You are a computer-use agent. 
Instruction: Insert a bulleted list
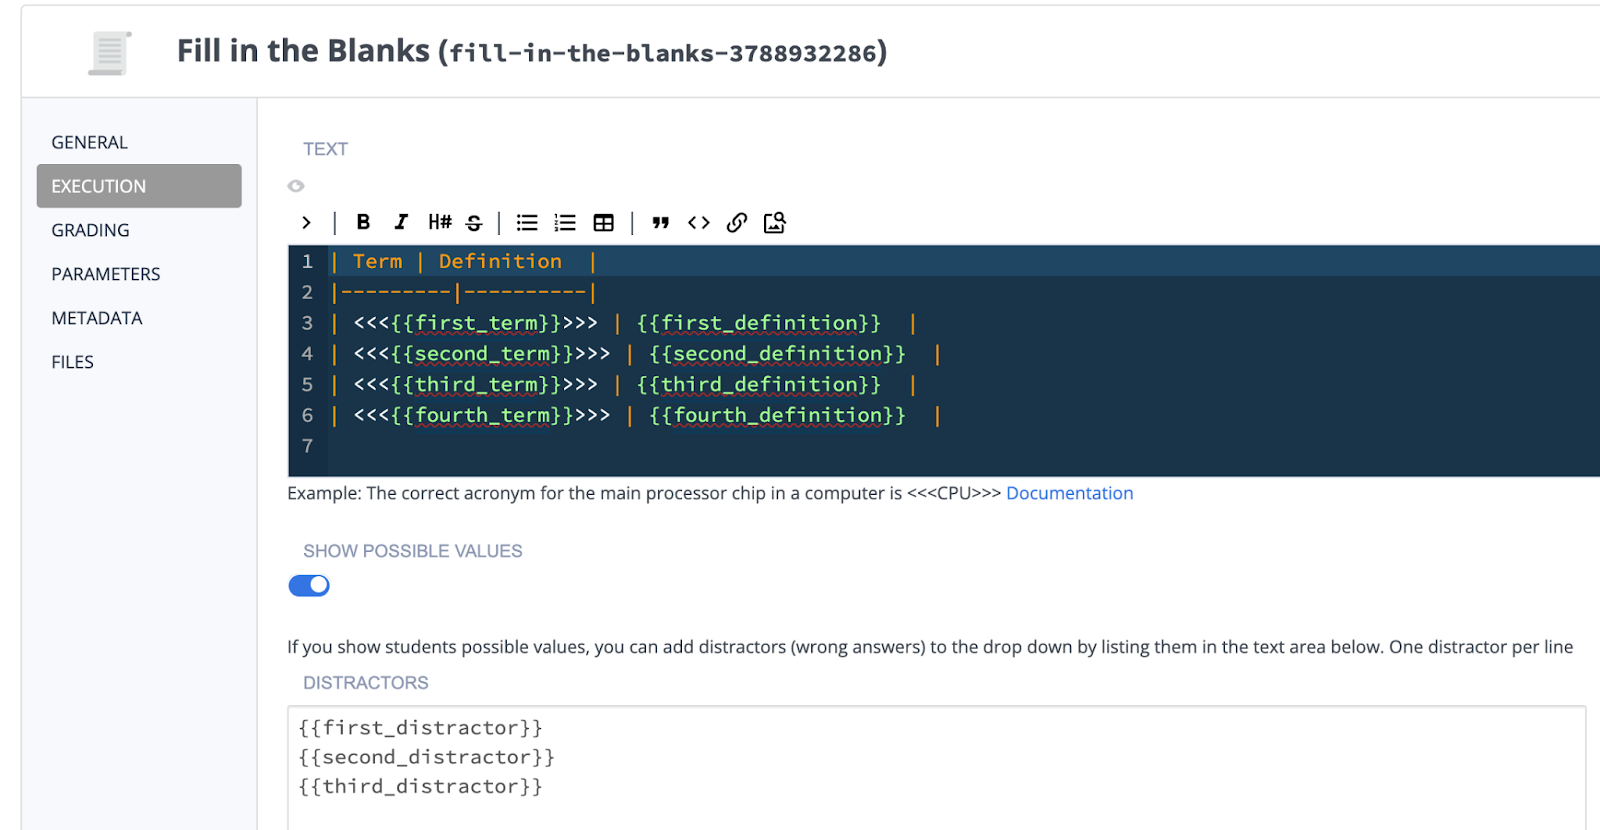527,222
